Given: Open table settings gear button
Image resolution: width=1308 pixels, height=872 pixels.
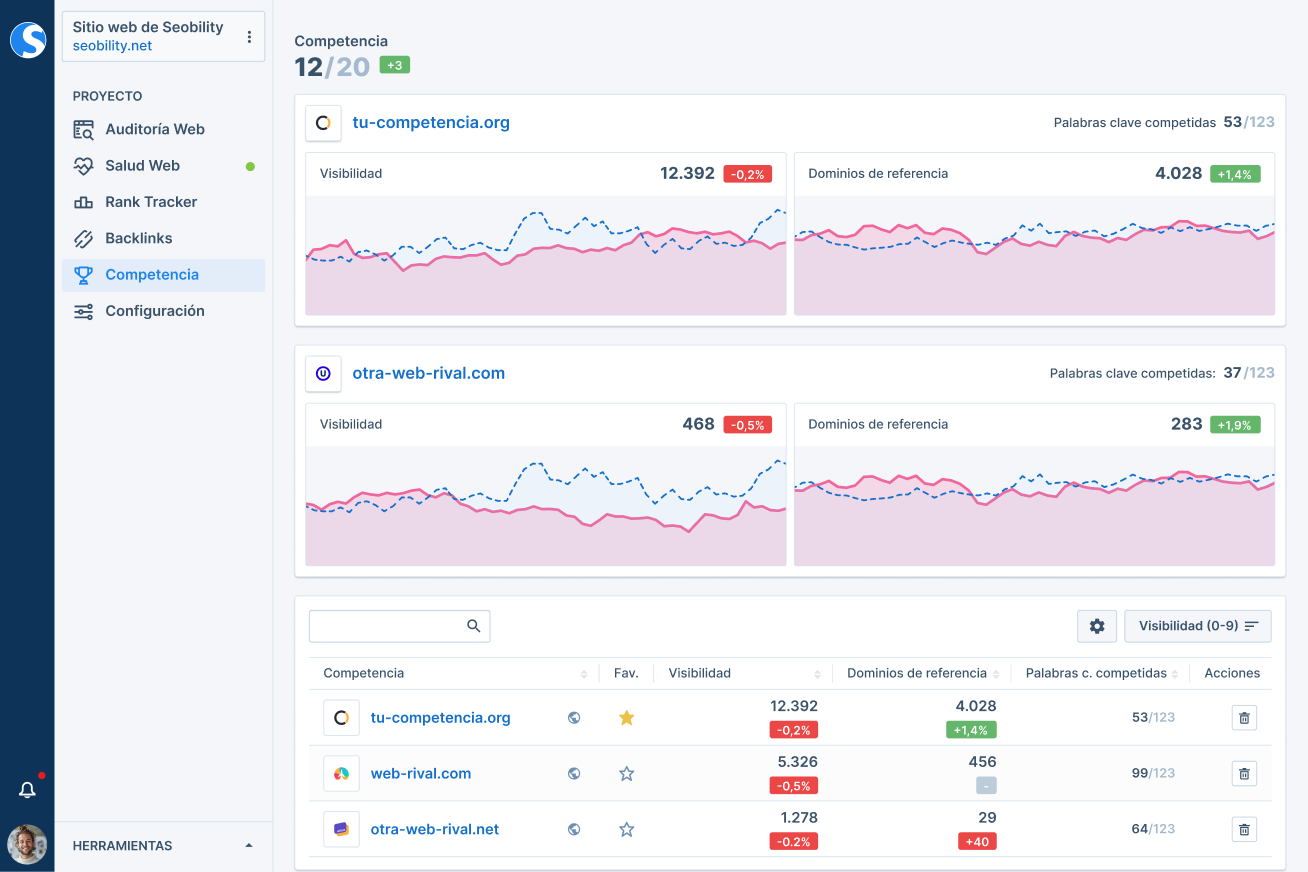Looking at the screenshot, I should 1097,626.
